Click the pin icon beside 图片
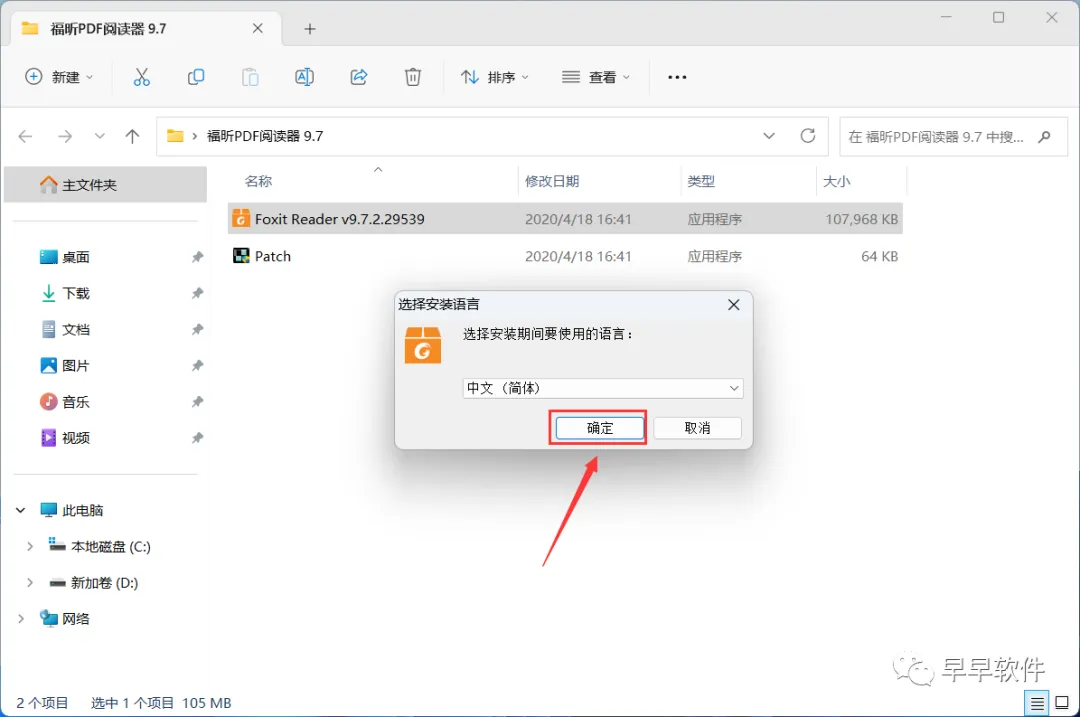1080x717 pixels. [198, 366]
